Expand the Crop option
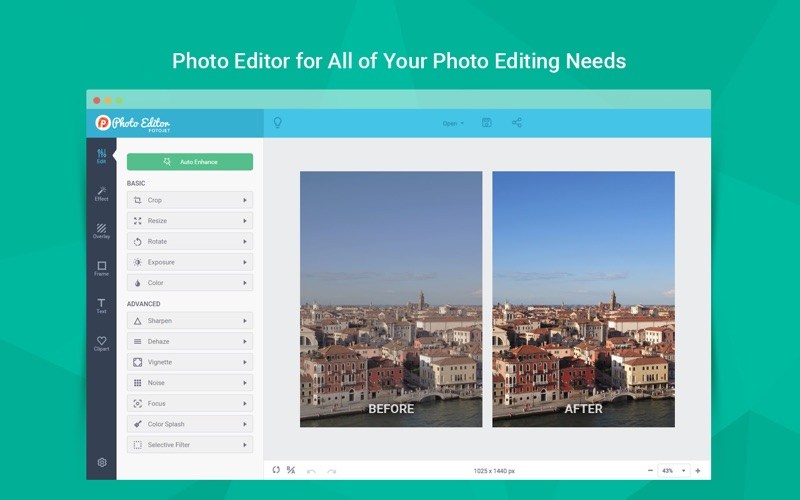 click(x=189, y=200)
